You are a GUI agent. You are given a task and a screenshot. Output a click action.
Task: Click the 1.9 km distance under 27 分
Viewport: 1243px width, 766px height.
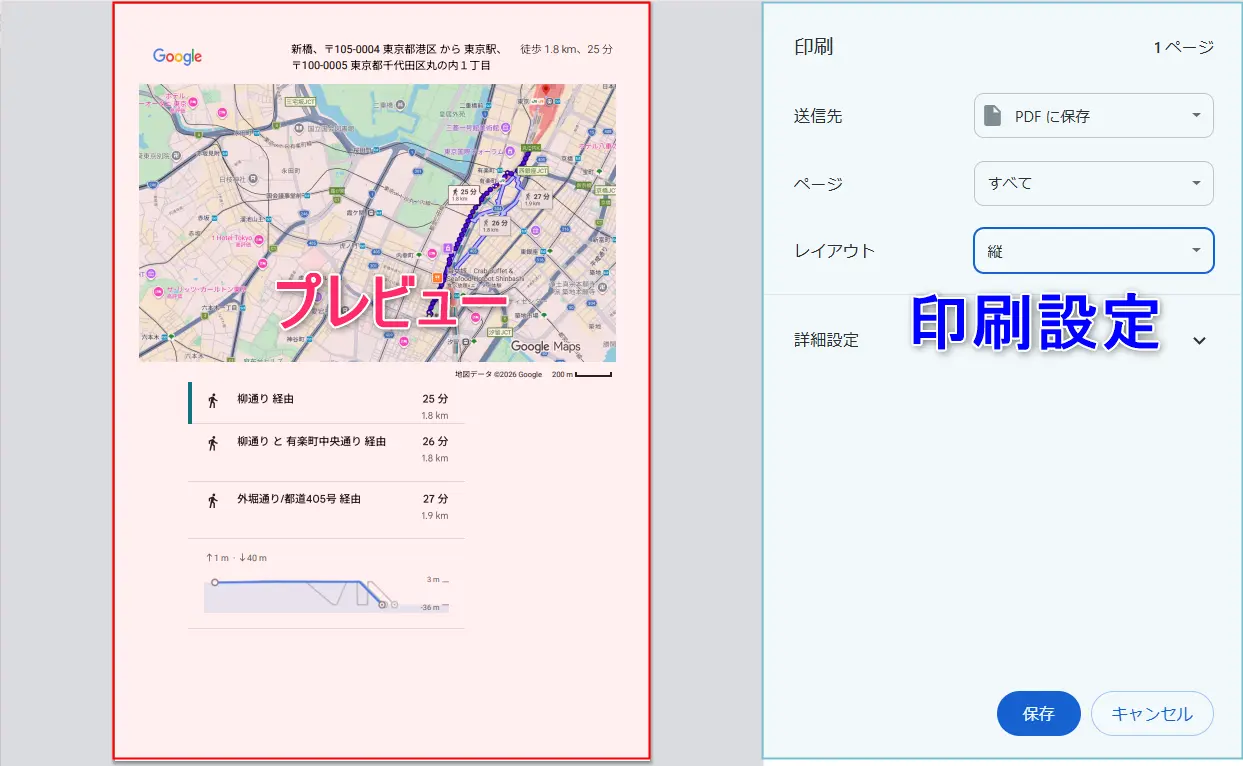(x=434, y=516)
